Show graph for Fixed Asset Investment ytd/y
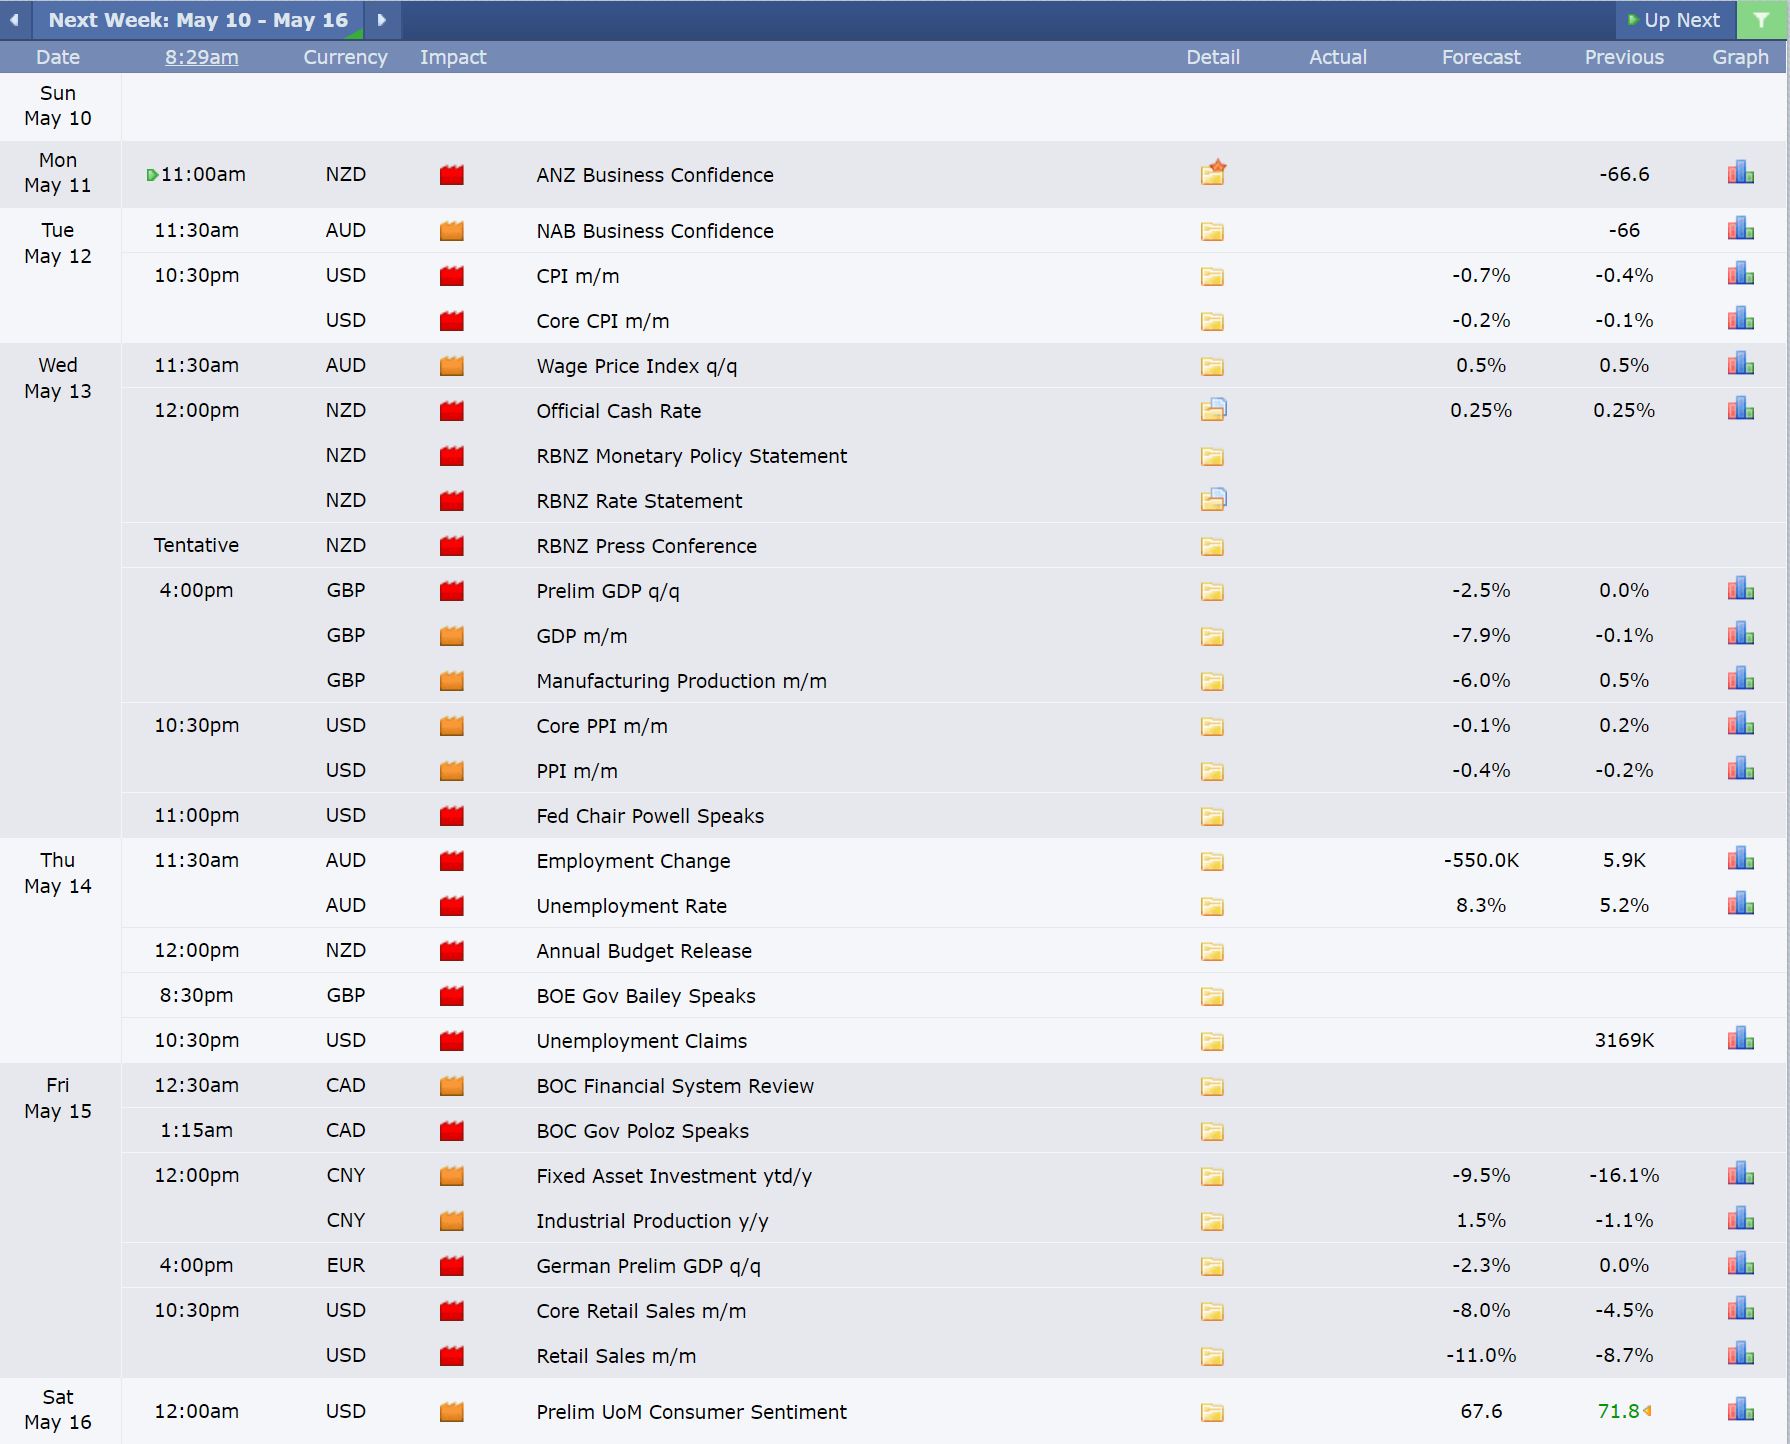This screenshot has width=1790, height=1444. click(1740, 1174)
